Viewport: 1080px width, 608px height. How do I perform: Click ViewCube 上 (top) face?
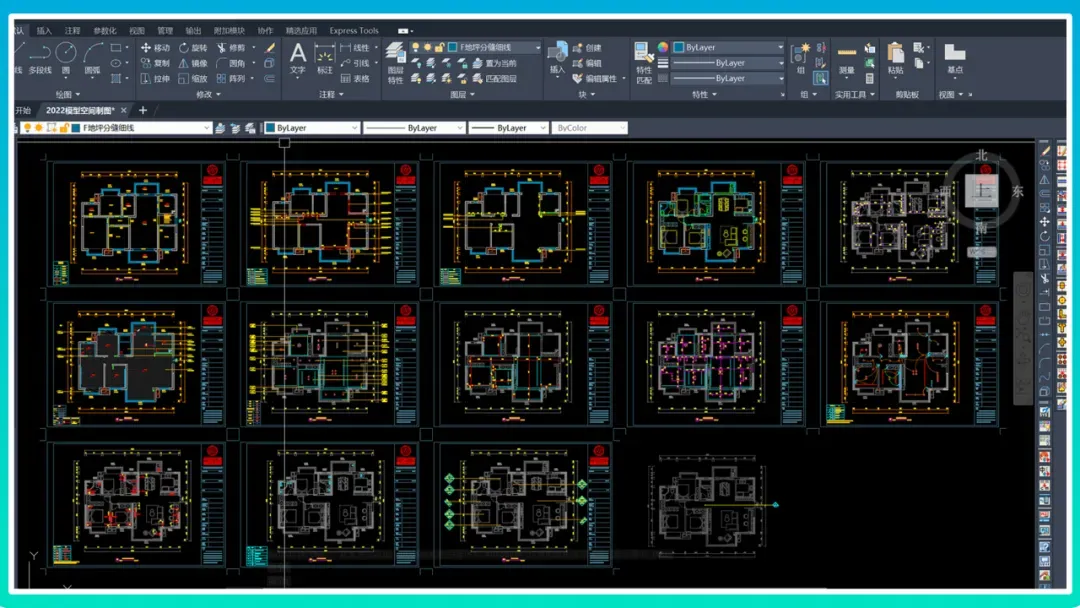(x=982, y=190)
